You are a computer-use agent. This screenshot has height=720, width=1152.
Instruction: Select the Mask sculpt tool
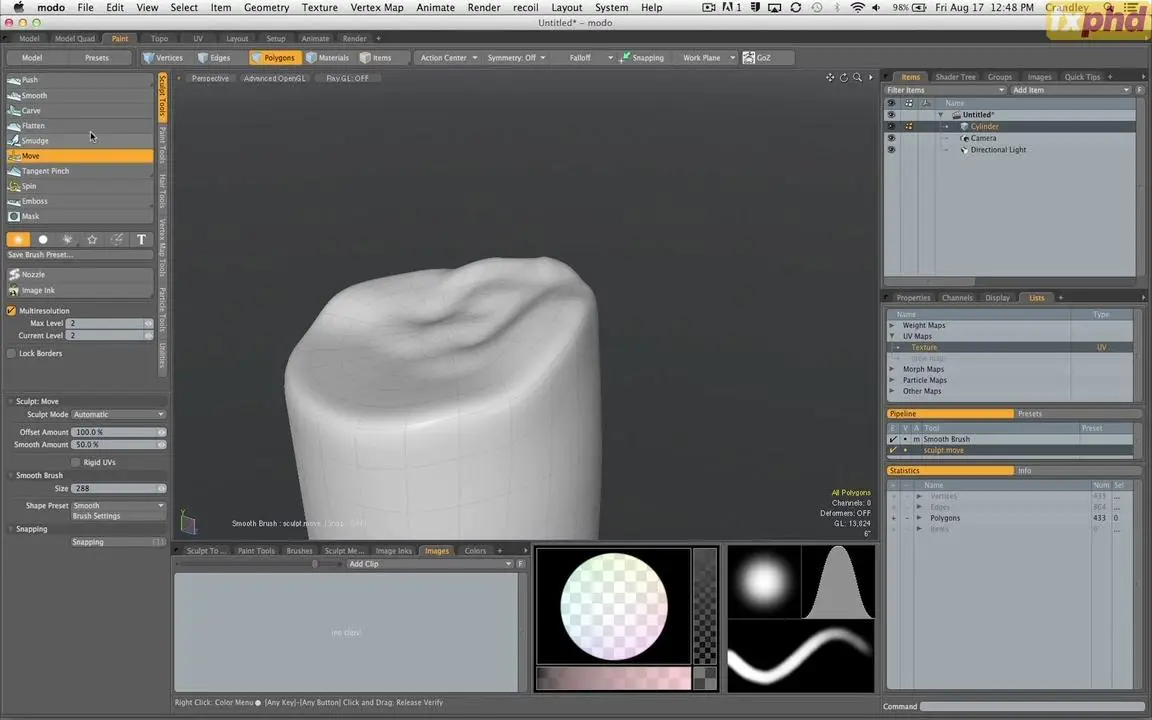pos(79,216)
